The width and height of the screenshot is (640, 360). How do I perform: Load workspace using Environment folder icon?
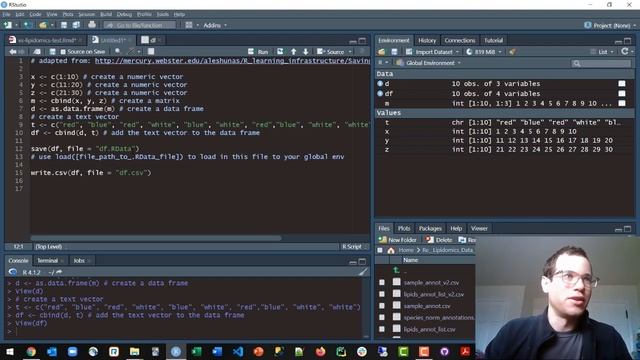[382, 52]
